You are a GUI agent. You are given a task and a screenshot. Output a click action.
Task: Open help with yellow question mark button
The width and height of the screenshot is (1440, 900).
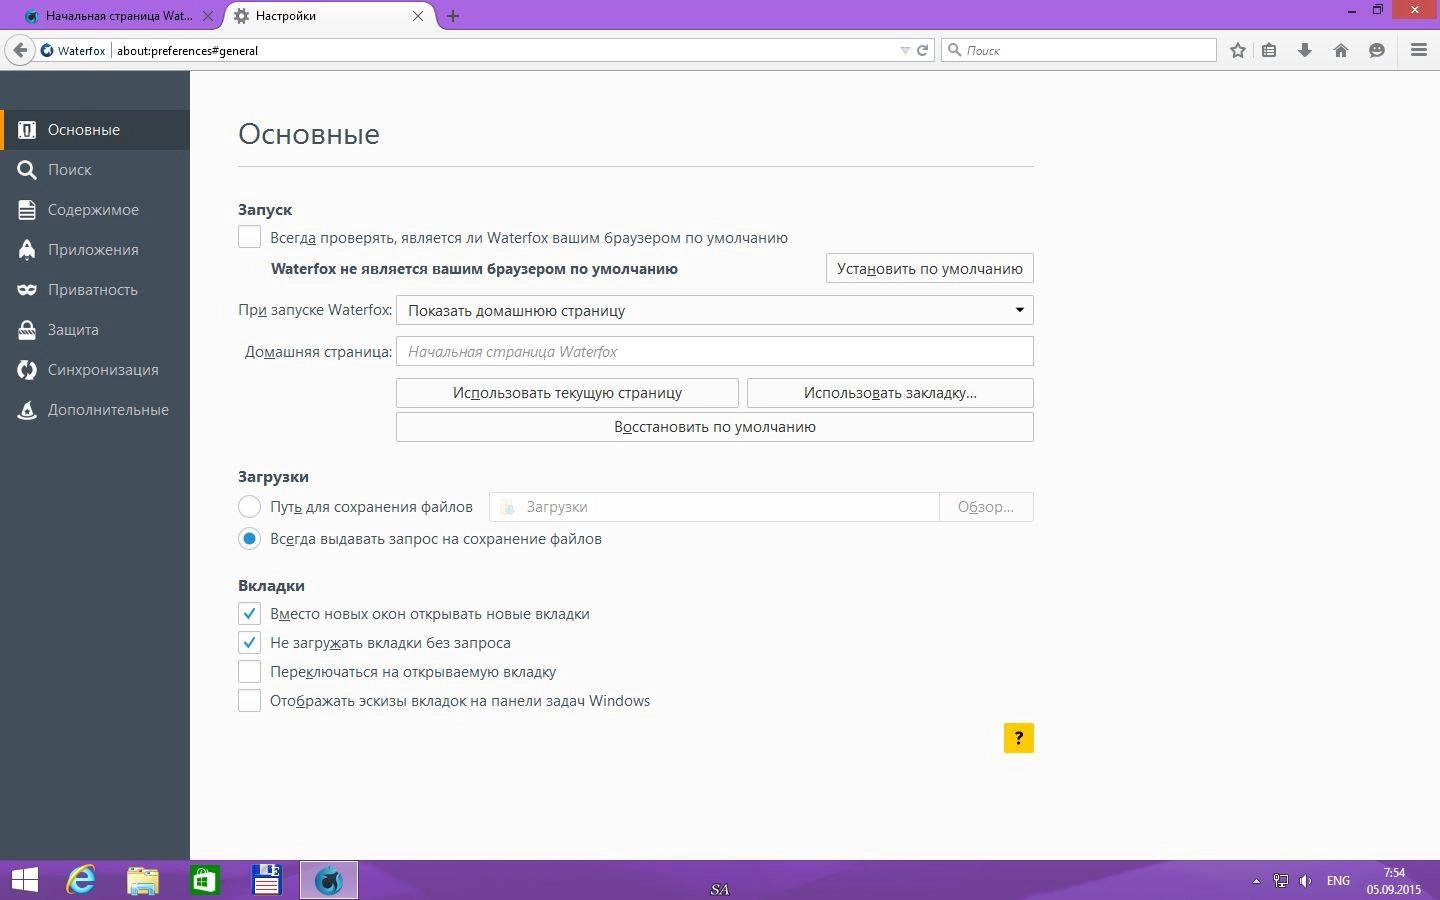(1018, 738)
